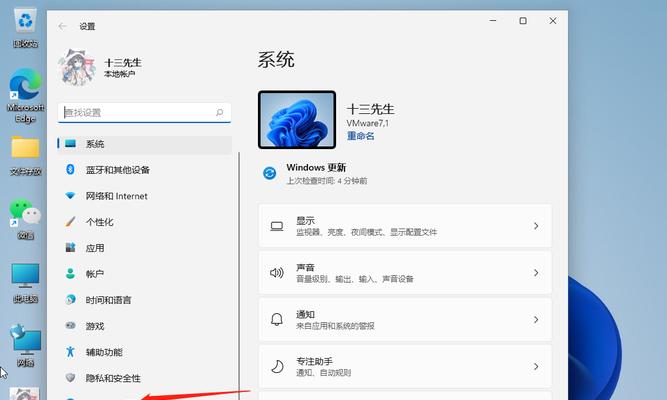Open the 声音 settings card
The width and height of the screenshot is (667, 400).
click(x=405, y=273)
